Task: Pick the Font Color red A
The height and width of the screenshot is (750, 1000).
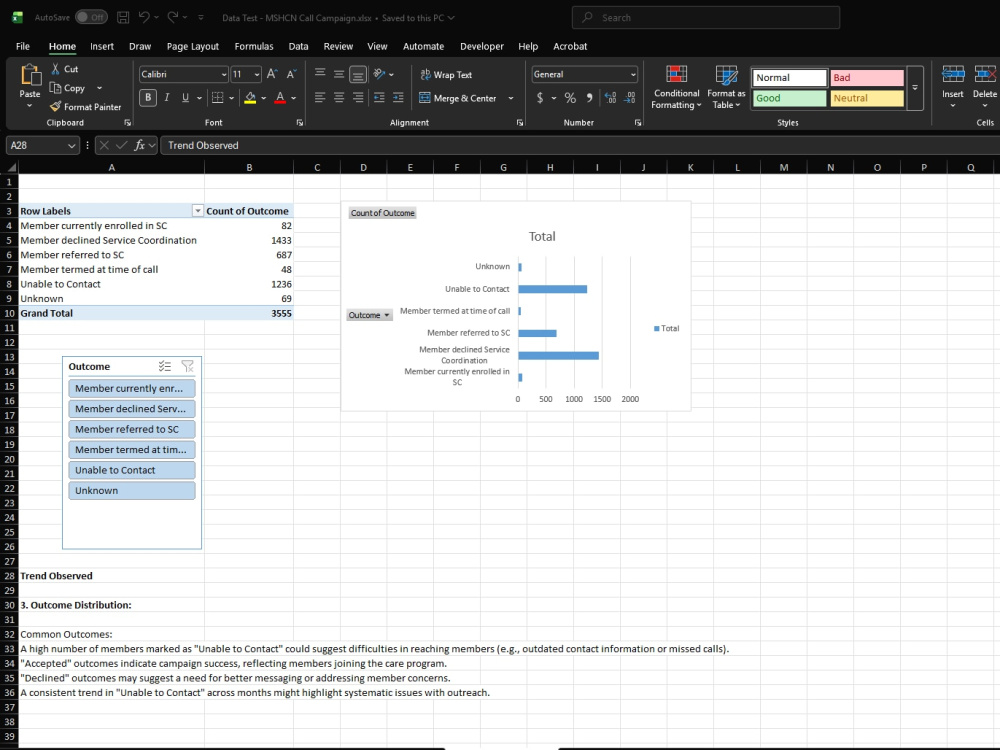Action: (x=280, y=98)
